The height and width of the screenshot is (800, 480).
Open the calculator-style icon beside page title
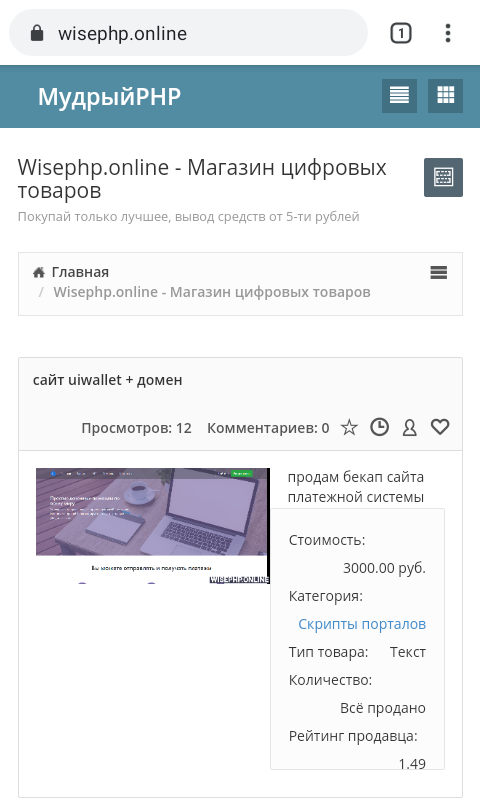(x=443, y=177)
